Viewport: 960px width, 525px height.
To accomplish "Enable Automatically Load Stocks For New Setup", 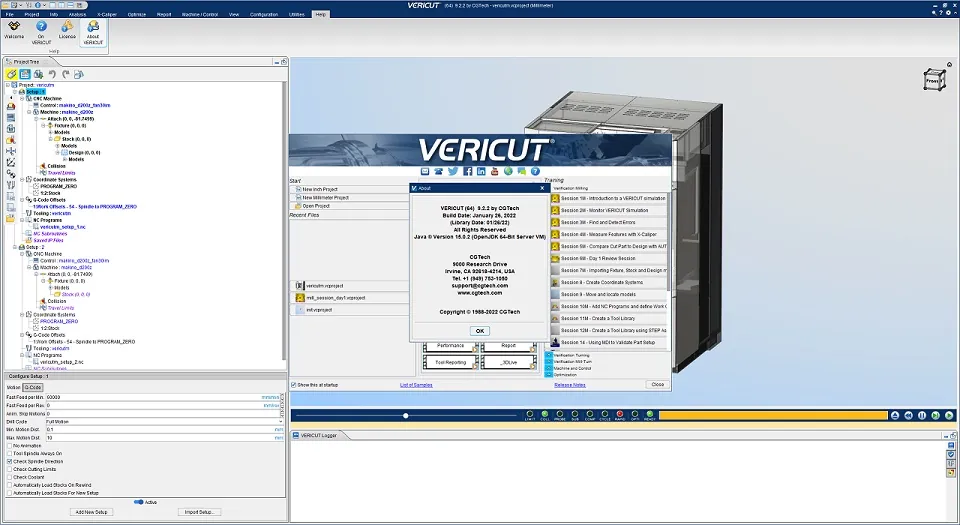I will click(x=9, y=493).
